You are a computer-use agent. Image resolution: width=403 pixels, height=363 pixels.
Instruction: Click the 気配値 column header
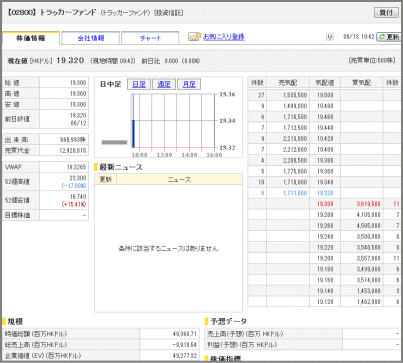(325, 83)
